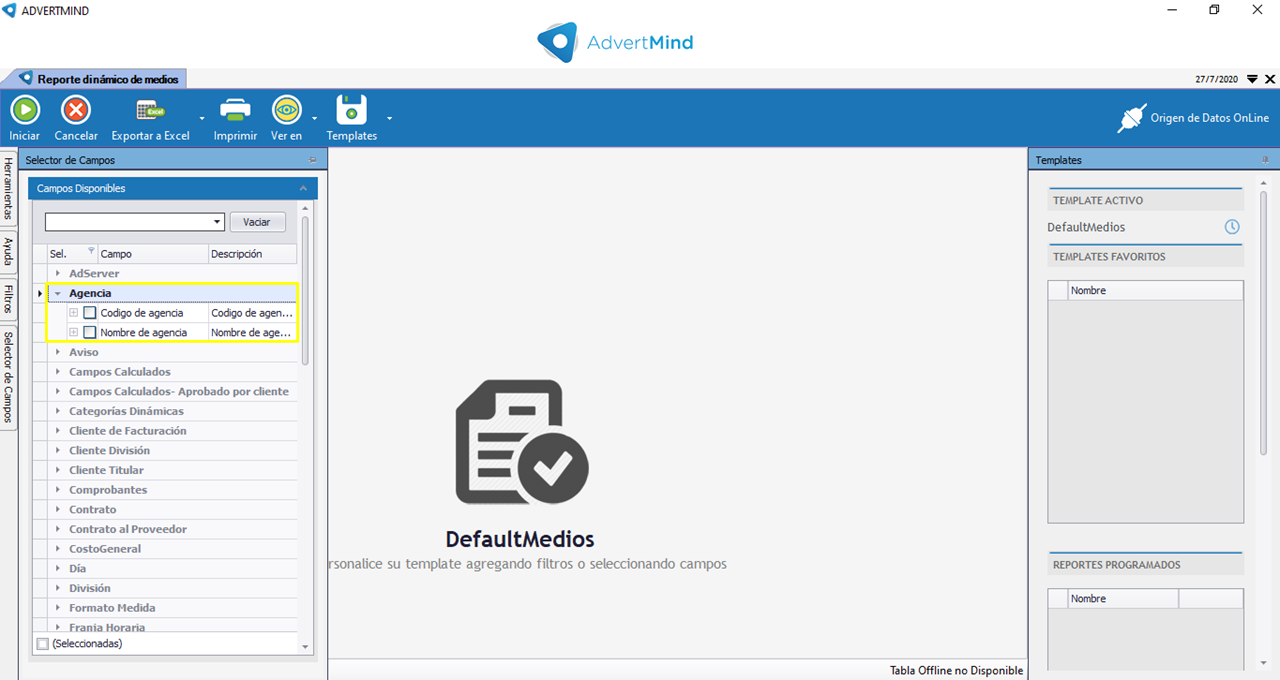1280x680 pixels.
Task: Check the Nombre de agencia checkbox
Action: [x=90, y=332]
